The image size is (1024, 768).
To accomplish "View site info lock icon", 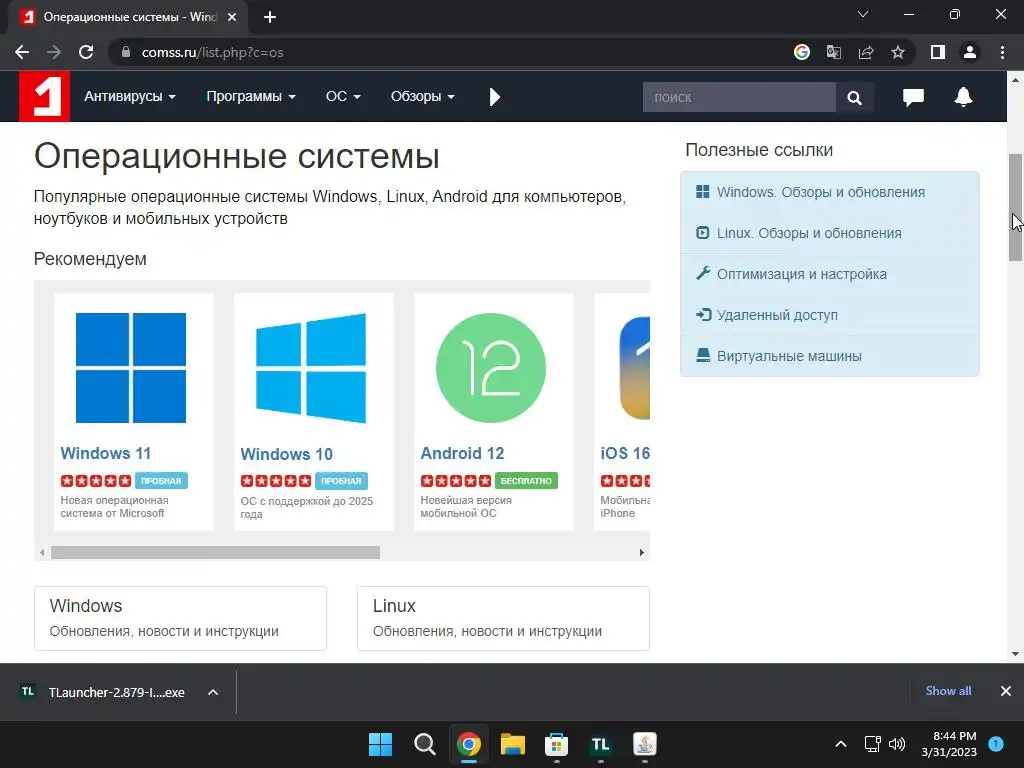I will (x=126, y=52).
